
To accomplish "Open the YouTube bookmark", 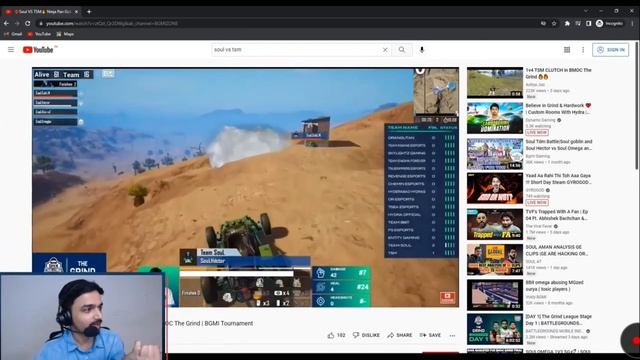I will [40, 34].
